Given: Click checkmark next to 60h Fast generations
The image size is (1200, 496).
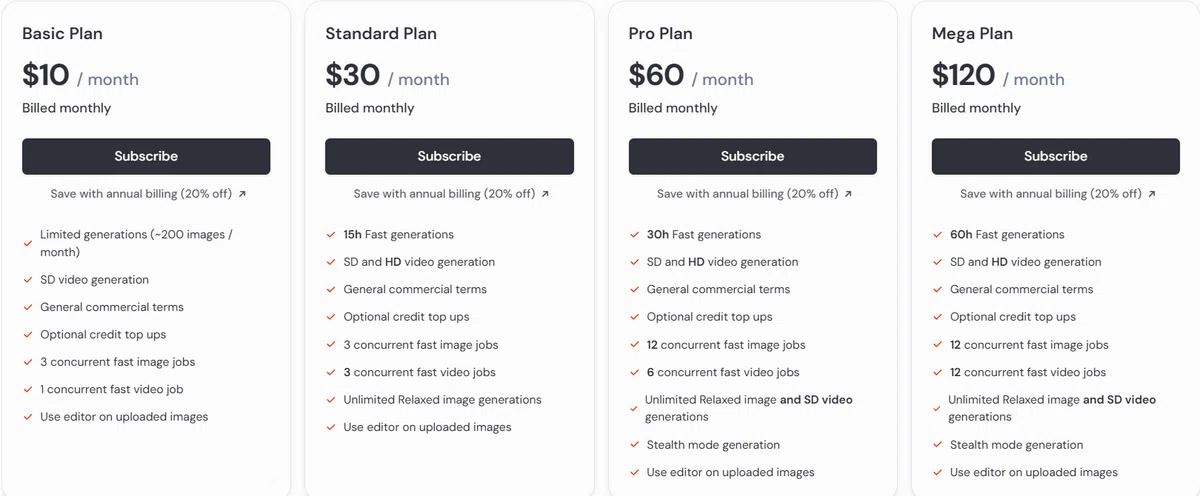Looking at the screenshot, I should pyautogui.click(x=937, y=235).
